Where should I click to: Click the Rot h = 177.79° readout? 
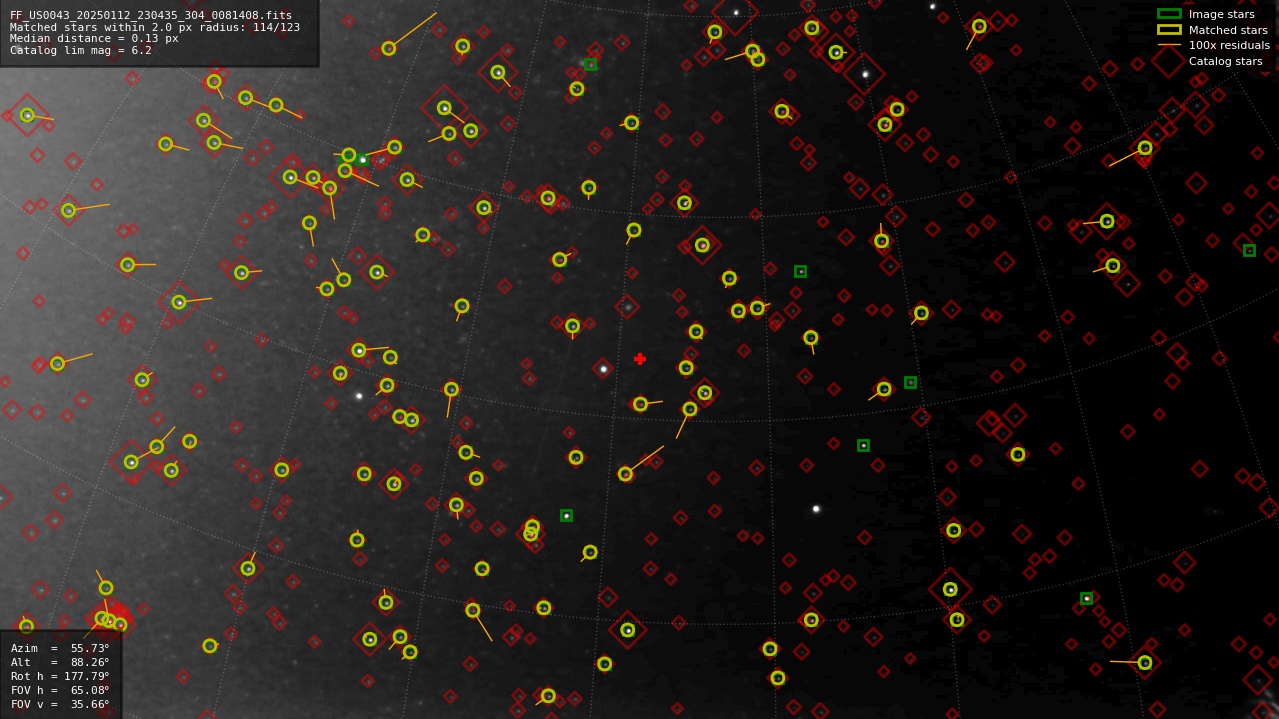click(60, 676)
